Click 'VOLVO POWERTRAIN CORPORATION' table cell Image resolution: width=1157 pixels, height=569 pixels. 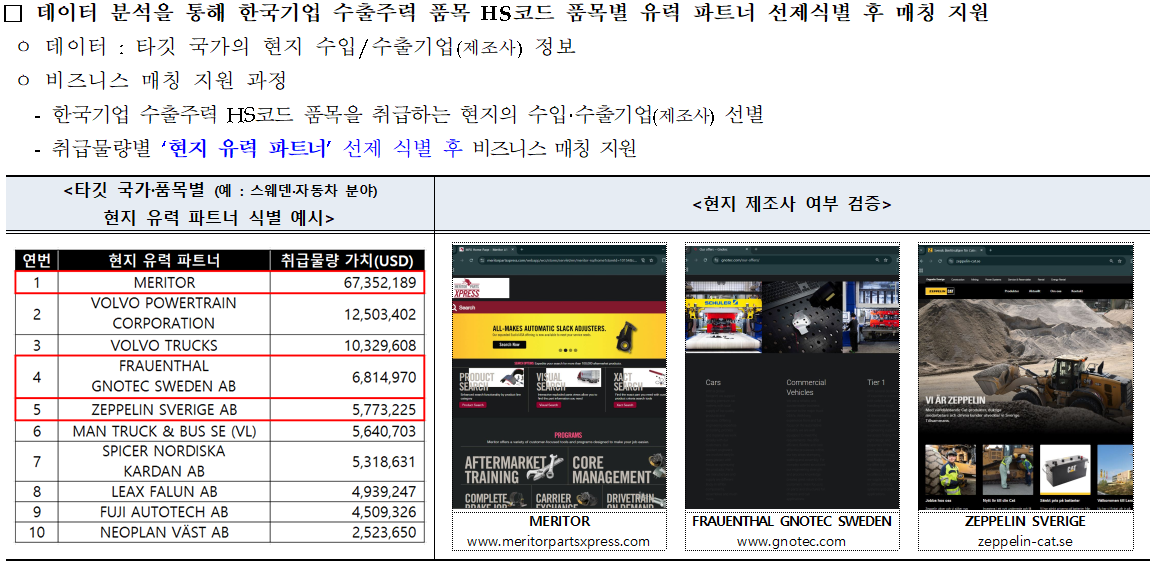[x=164, y=314]
